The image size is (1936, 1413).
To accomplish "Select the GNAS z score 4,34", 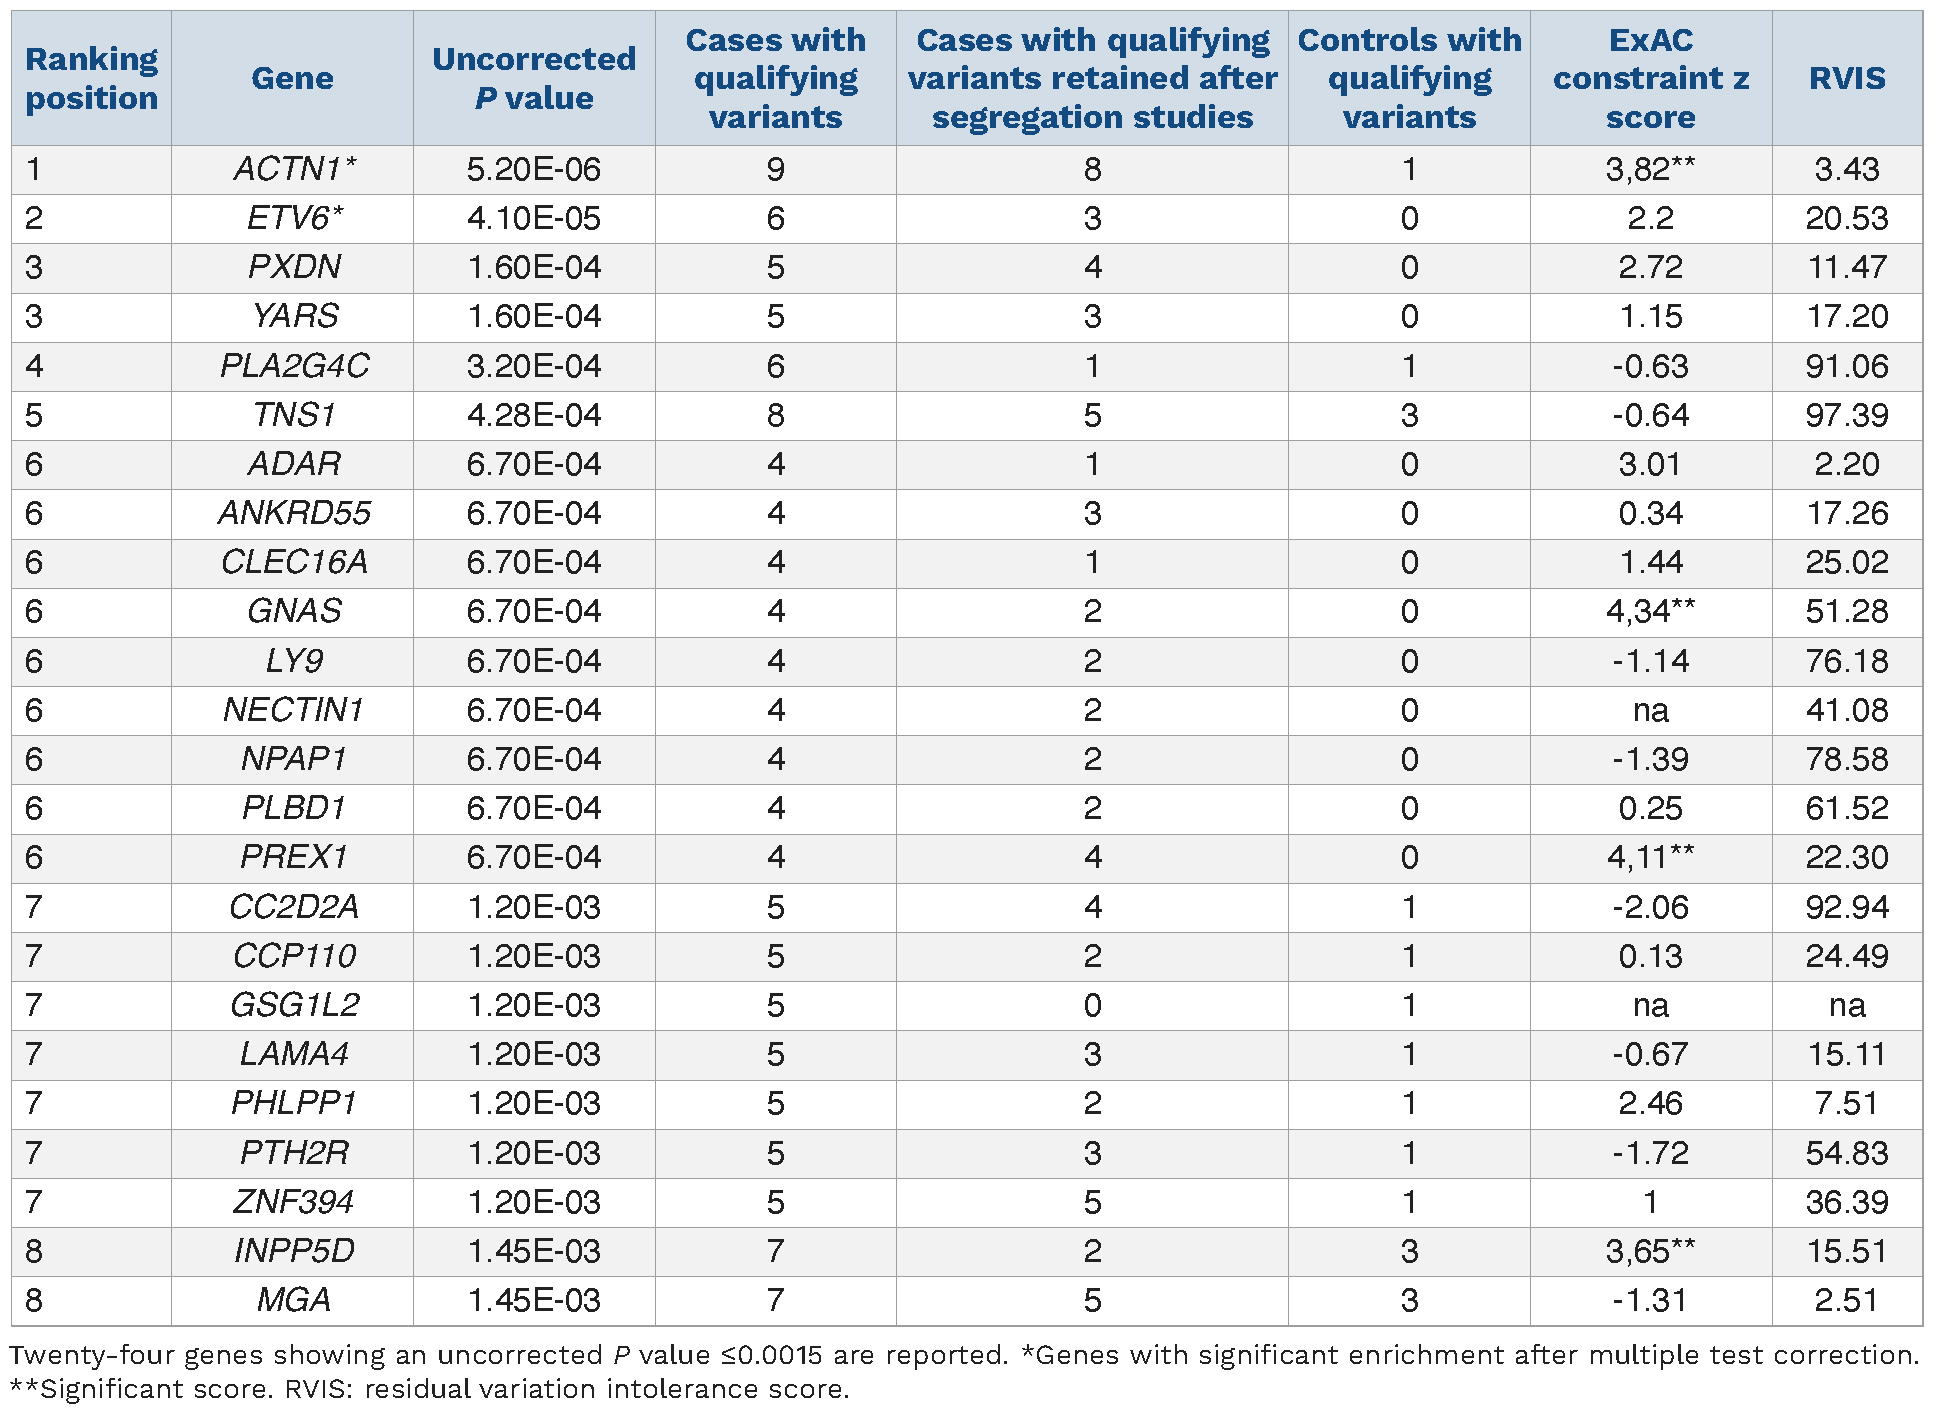I will [x=1650, y=611].
